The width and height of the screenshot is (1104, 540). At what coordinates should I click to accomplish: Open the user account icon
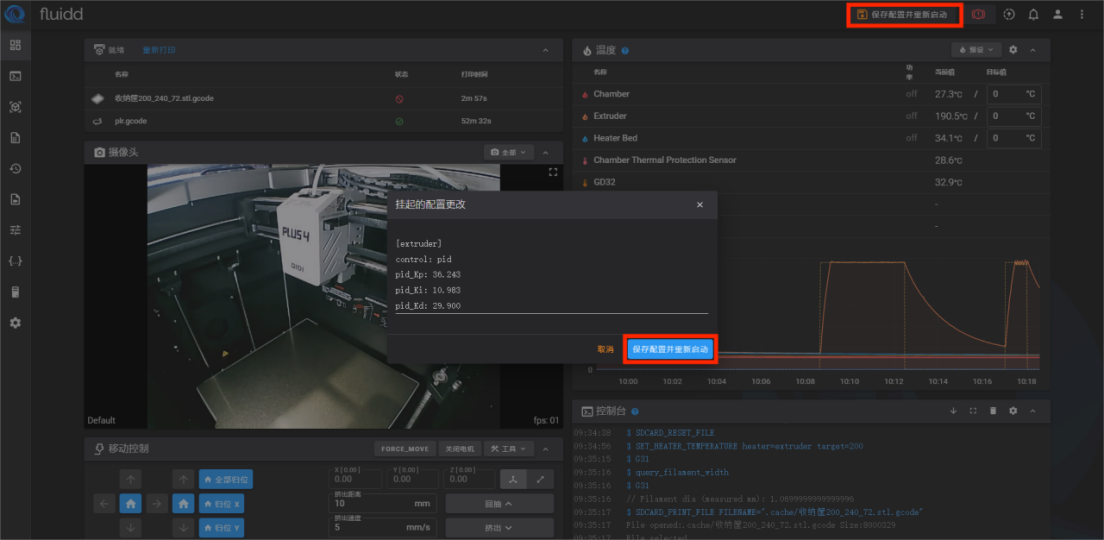coord(1057,15)
